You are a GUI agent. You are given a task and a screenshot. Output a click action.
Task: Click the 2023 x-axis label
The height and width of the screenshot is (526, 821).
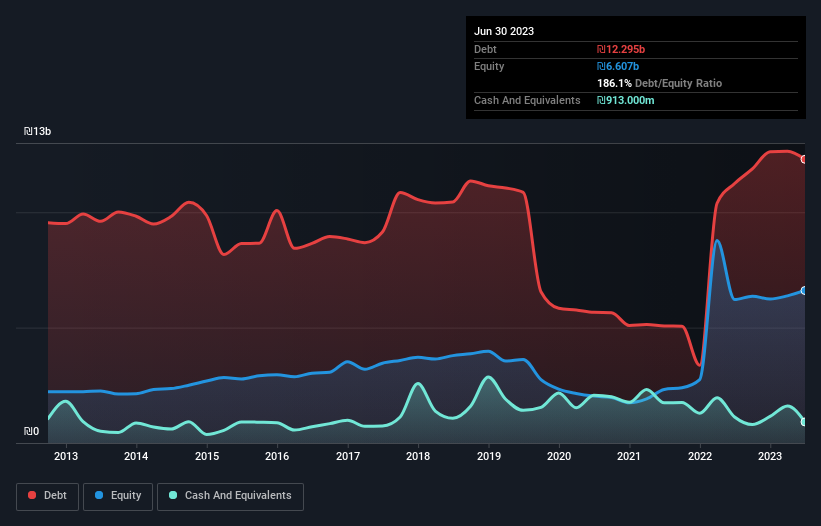coord(770,456)
